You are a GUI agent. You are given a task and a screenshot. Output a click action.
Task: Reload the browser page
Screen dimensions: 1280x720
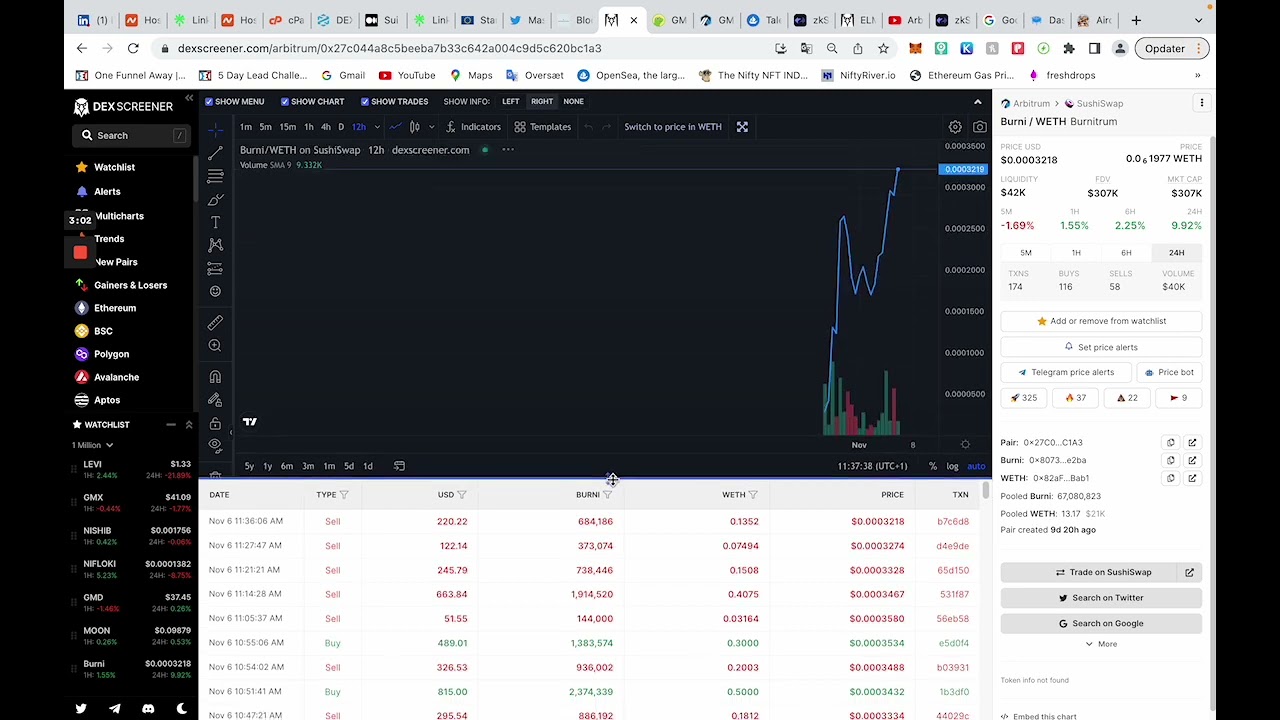[133, 48]
